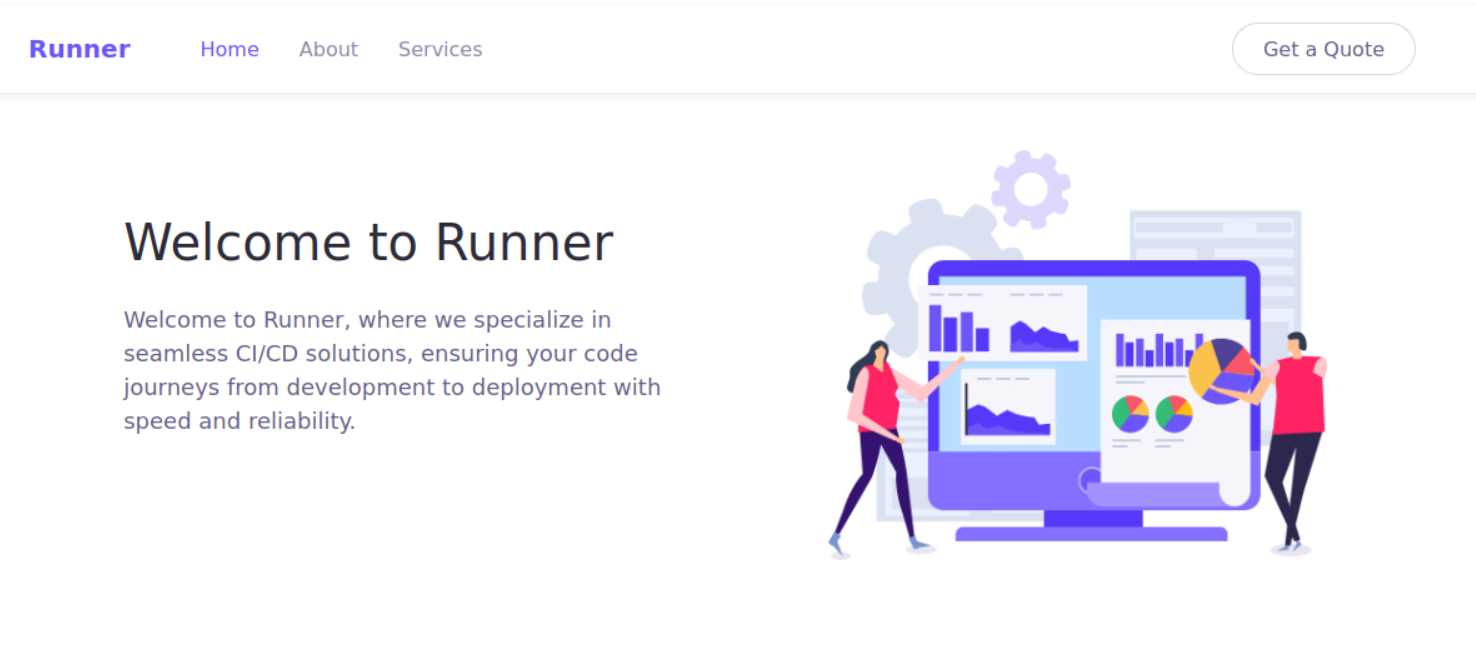The image size is (1476, 661).
Task: Open the Services navigation item
Action: (x=440, y=49)
